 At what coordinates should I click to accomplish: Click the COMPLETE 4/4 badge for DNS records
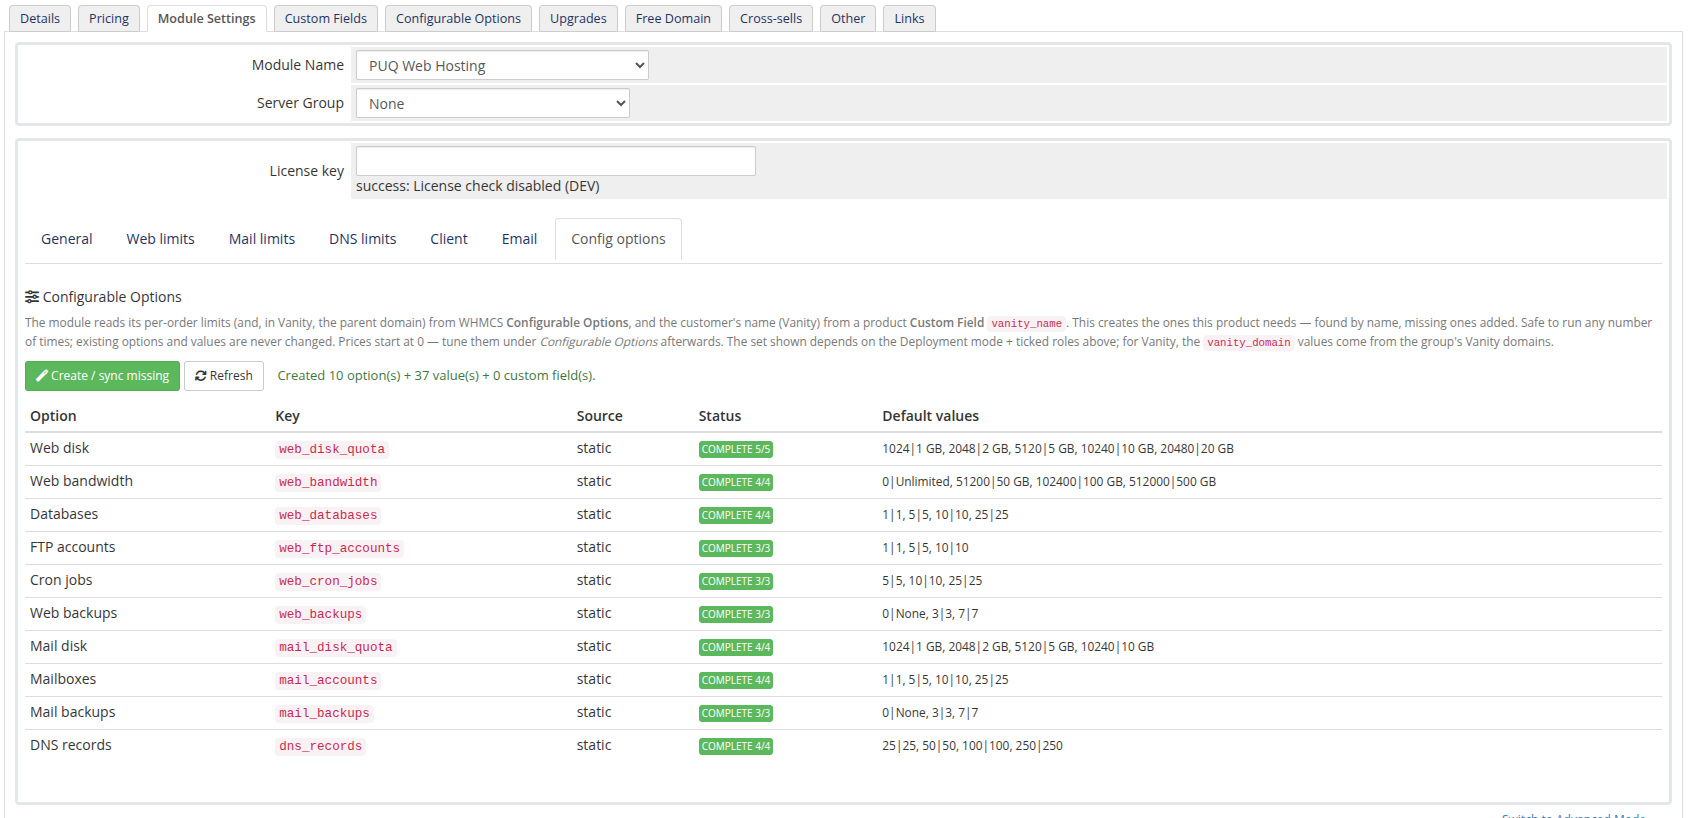[x=736, y=747]
